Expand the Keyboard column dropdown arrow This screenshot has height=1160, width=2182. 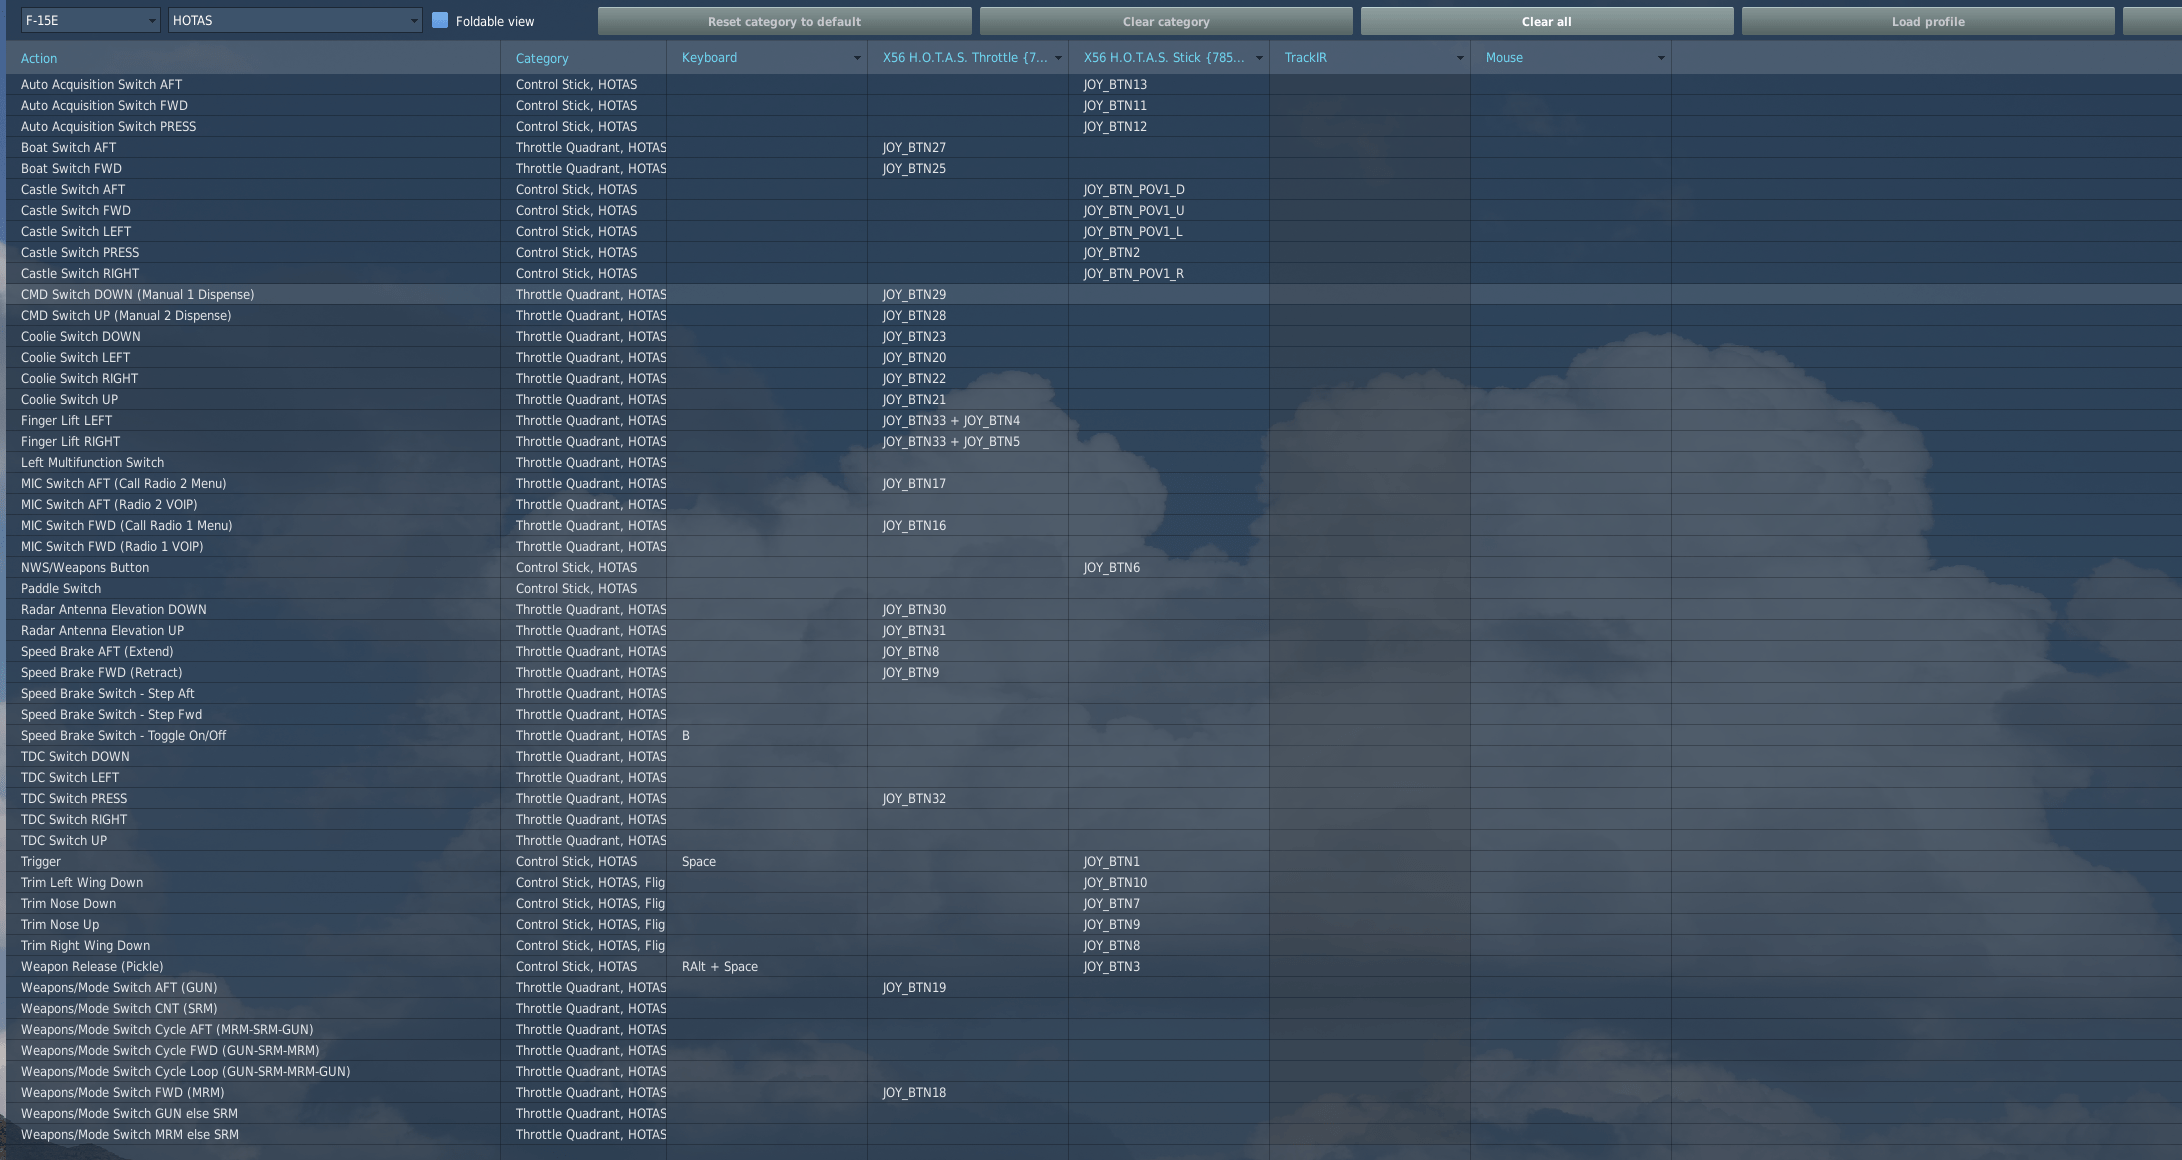tap(856, 58)
